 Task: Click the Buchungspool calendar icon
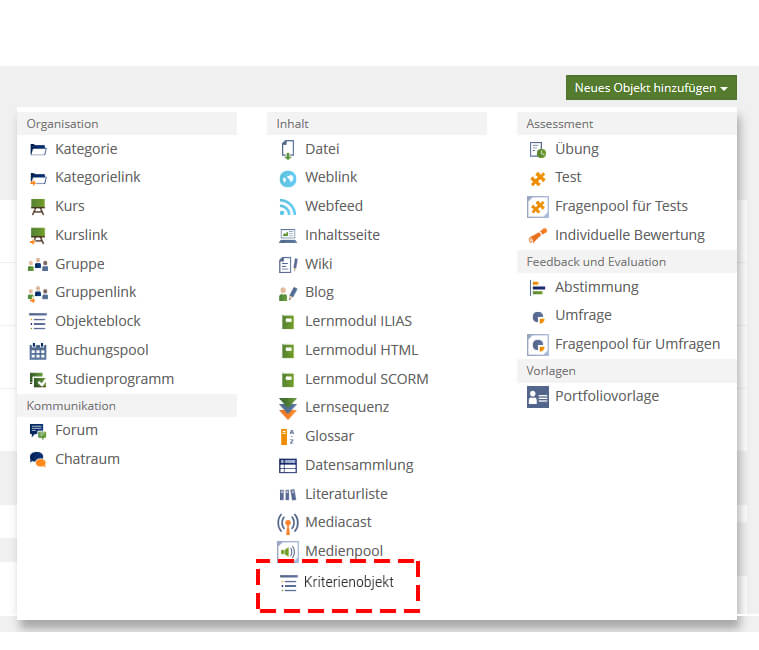[x=38, y=351]
